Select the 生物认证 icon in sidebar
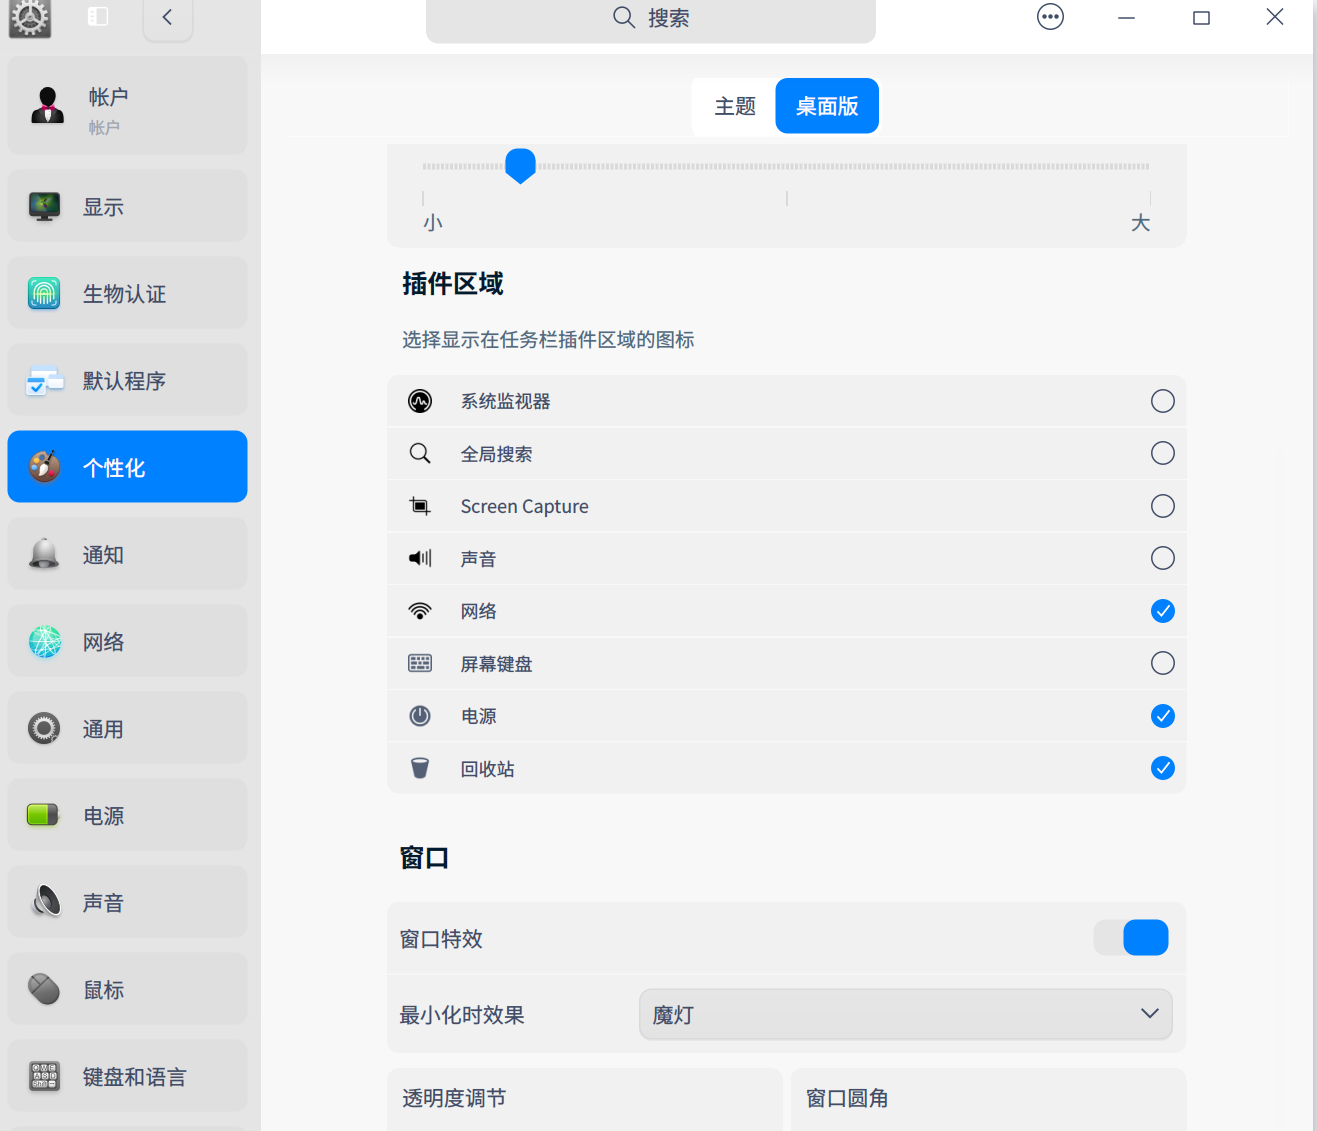Screen dimensions: 1317x1131 click(44, 293)
